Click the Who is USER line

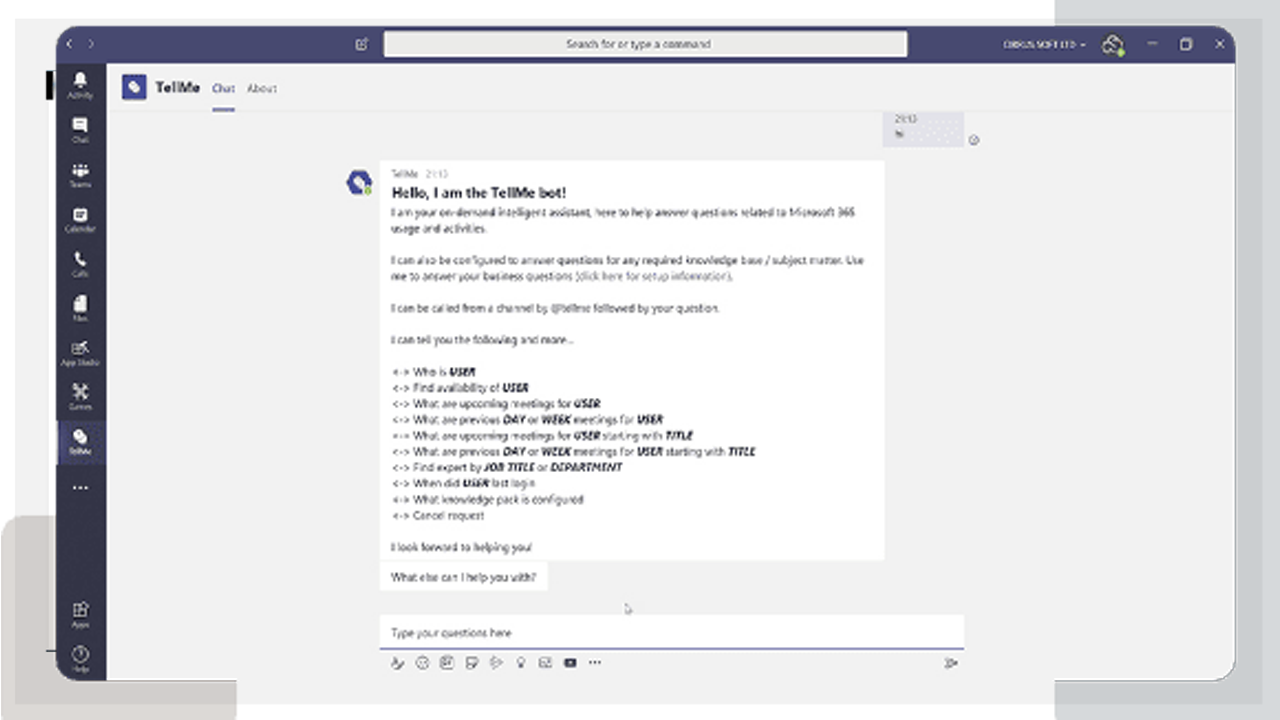433,372
